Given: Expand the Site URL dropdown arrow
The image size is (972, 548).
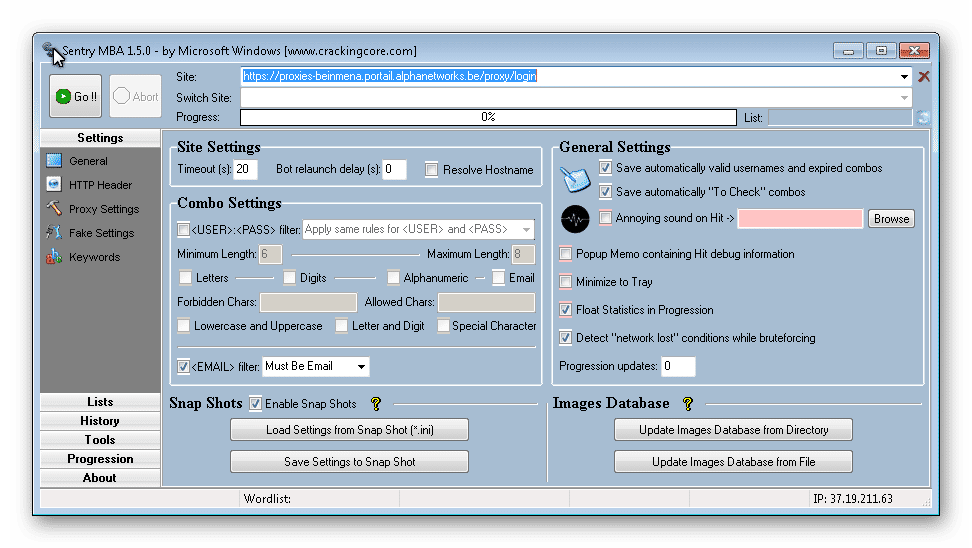Looking at the screenshot, I should click(904, 77).
